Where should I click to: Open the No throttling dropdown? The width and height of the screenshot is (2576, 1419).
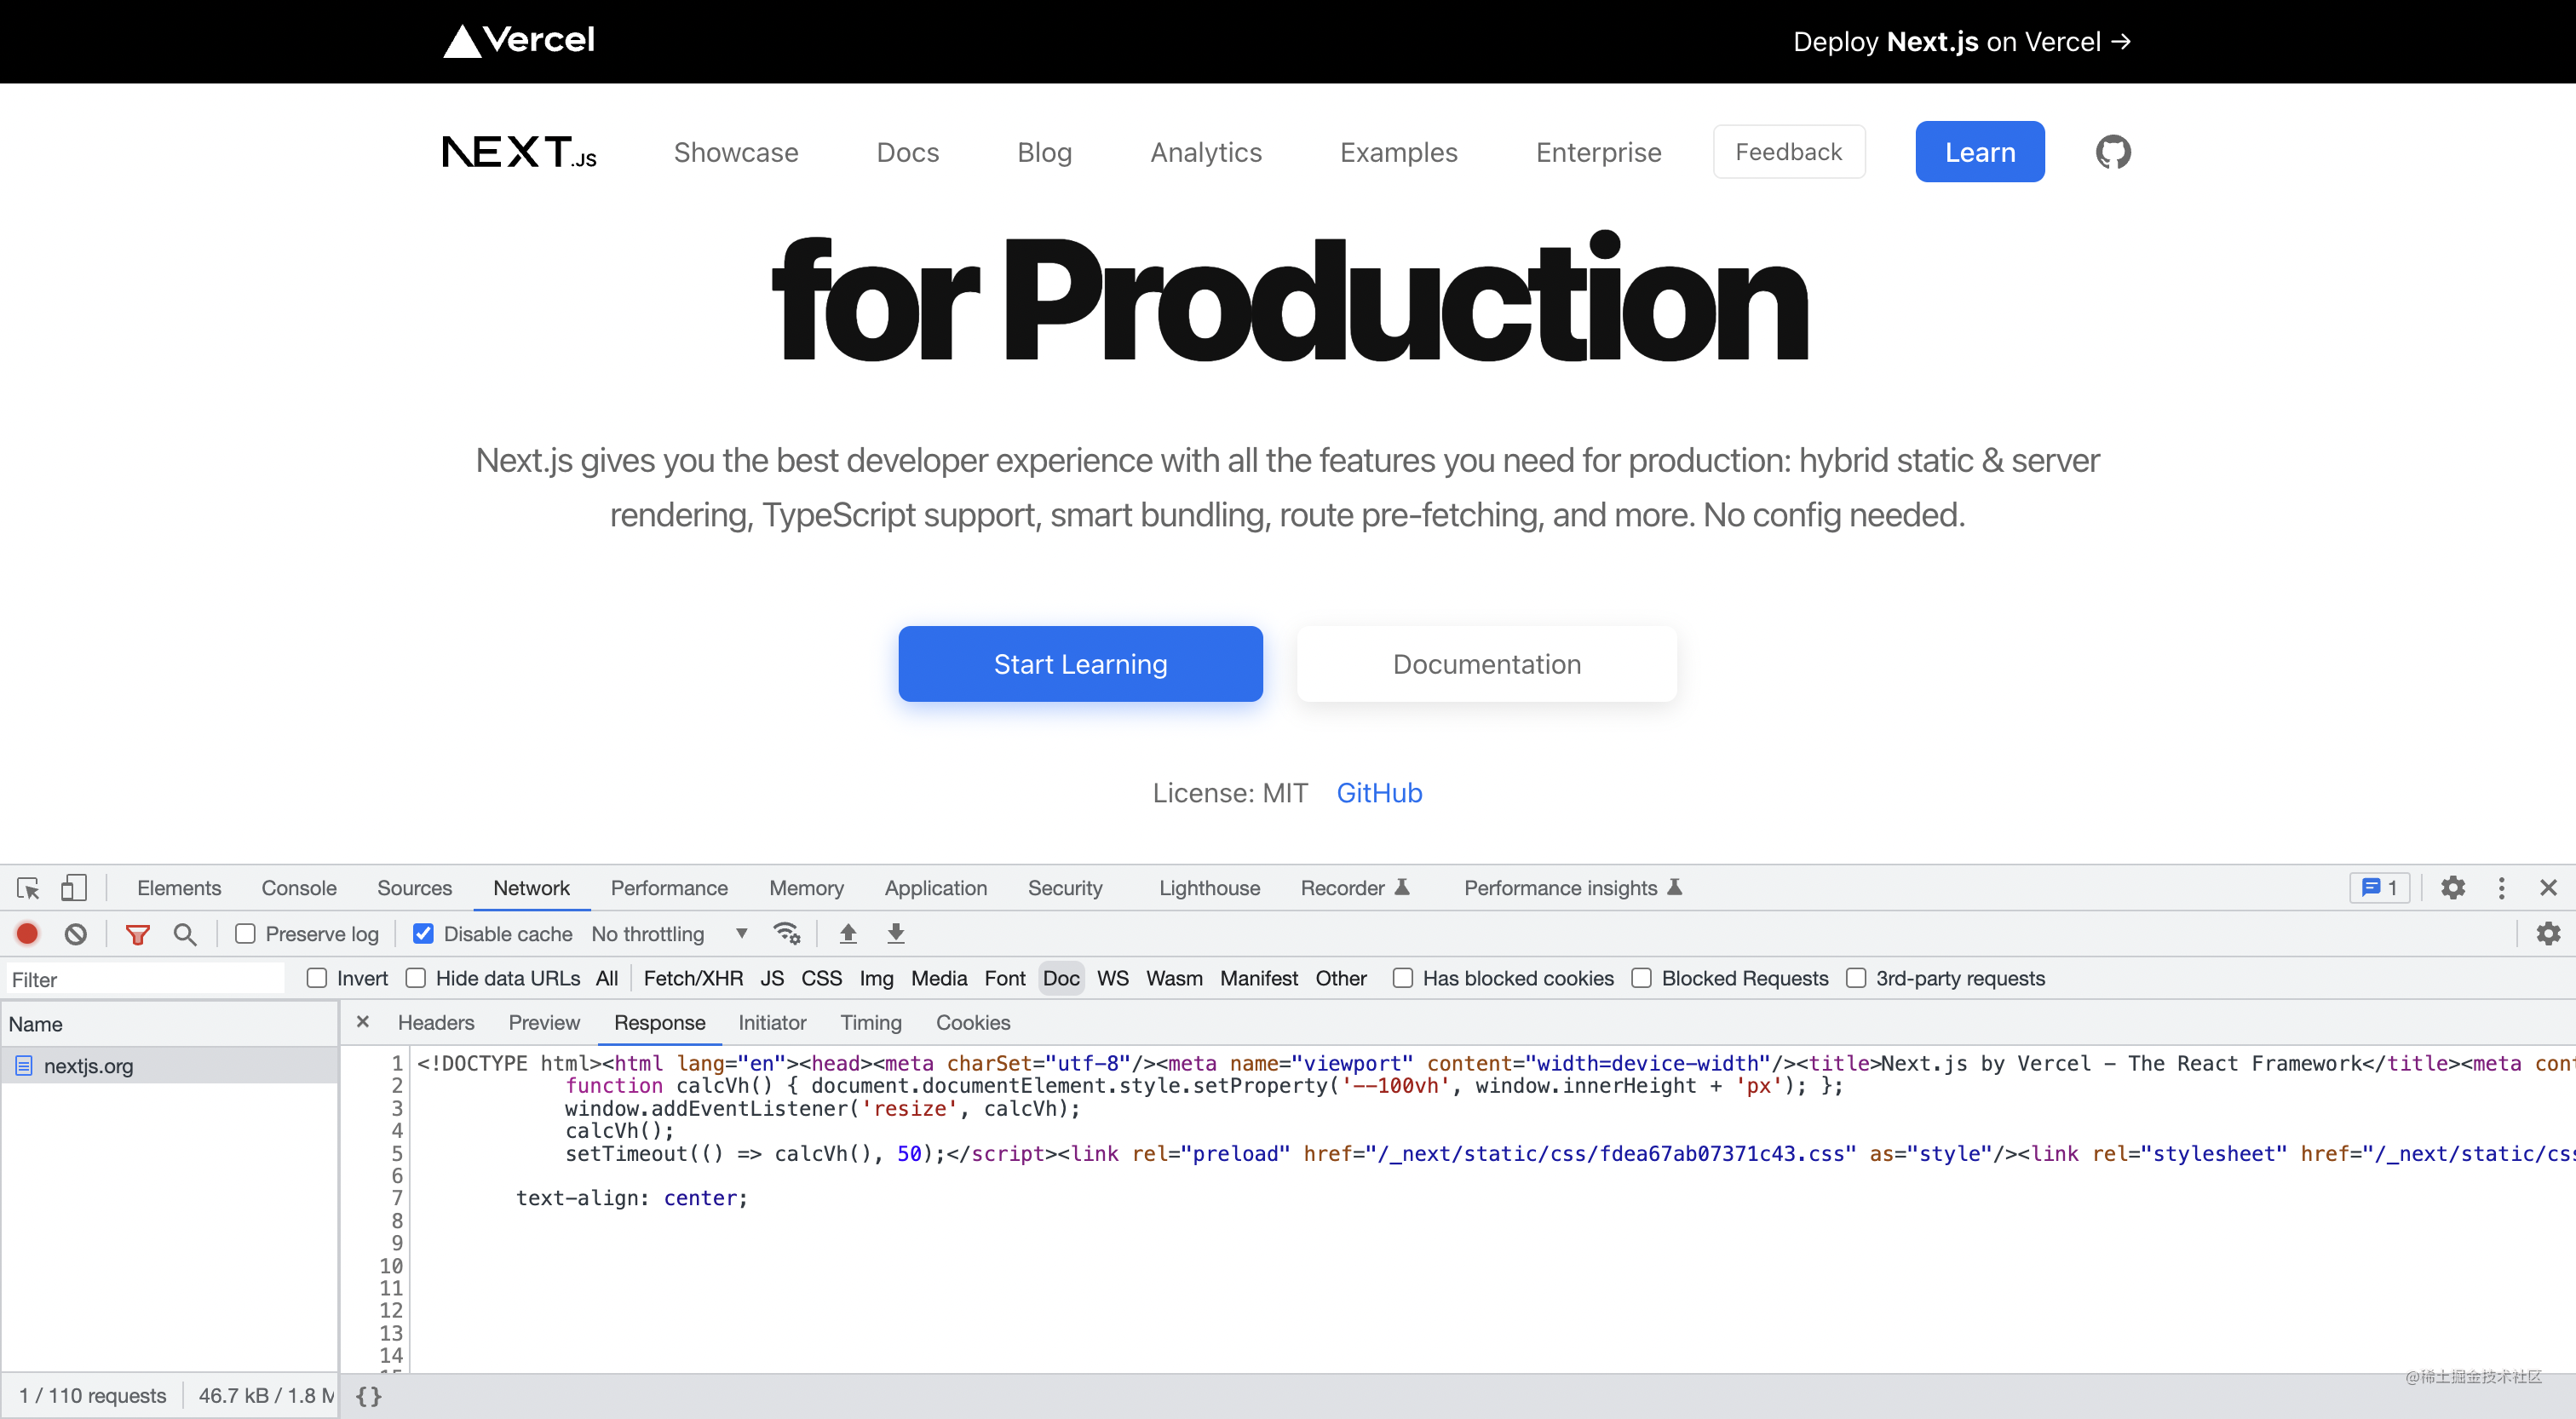(669, 934)
